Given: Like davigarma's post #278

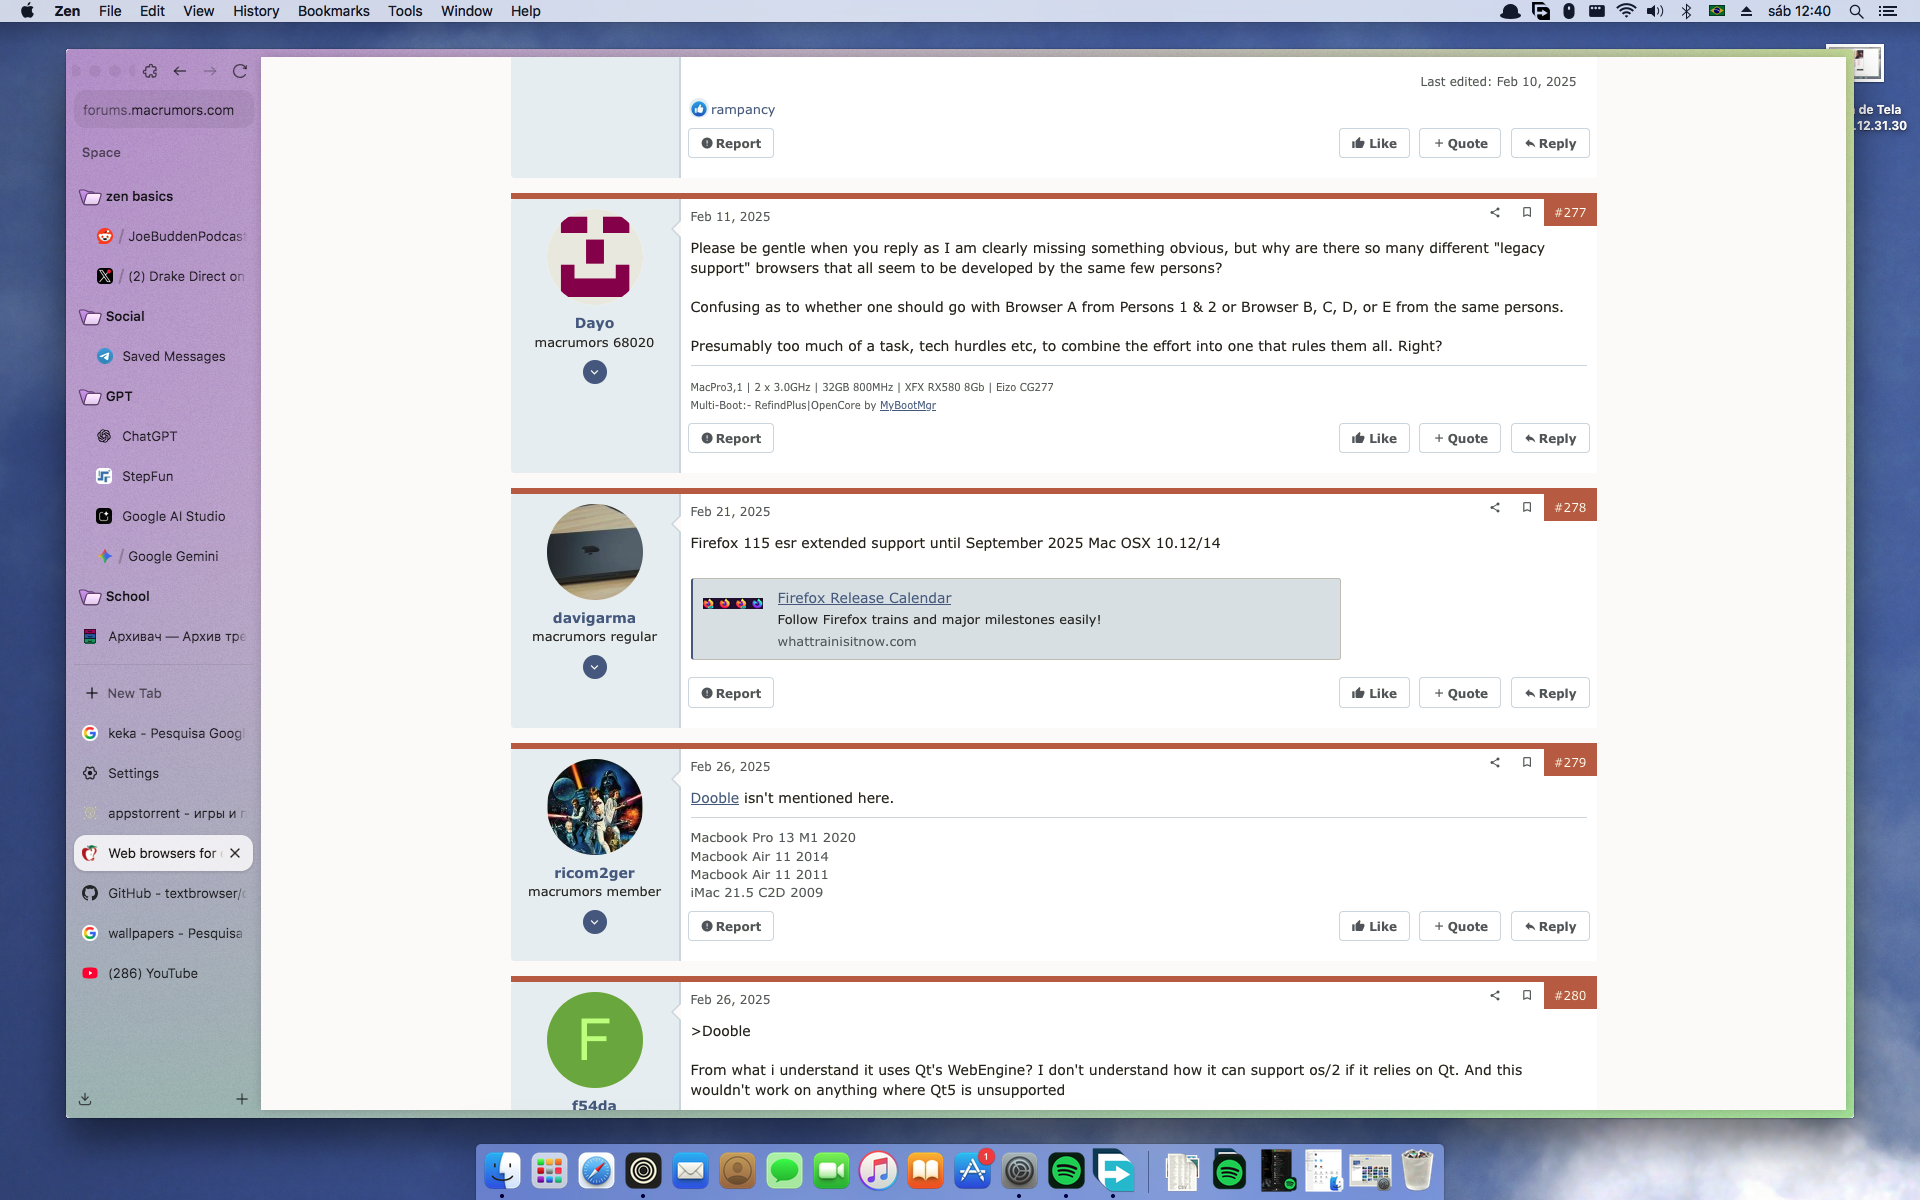Looking at the screenshot, I should (1374, 693).
